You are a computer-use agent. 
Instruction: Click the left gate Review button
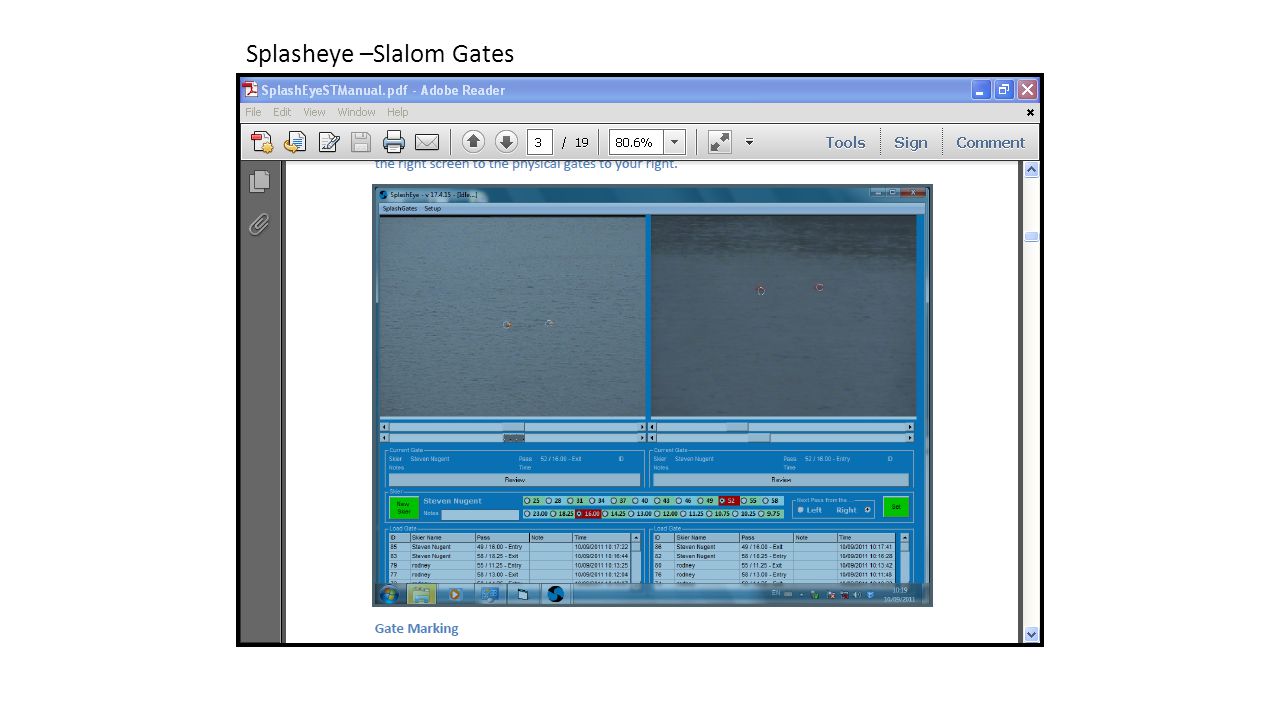(514, 479)
